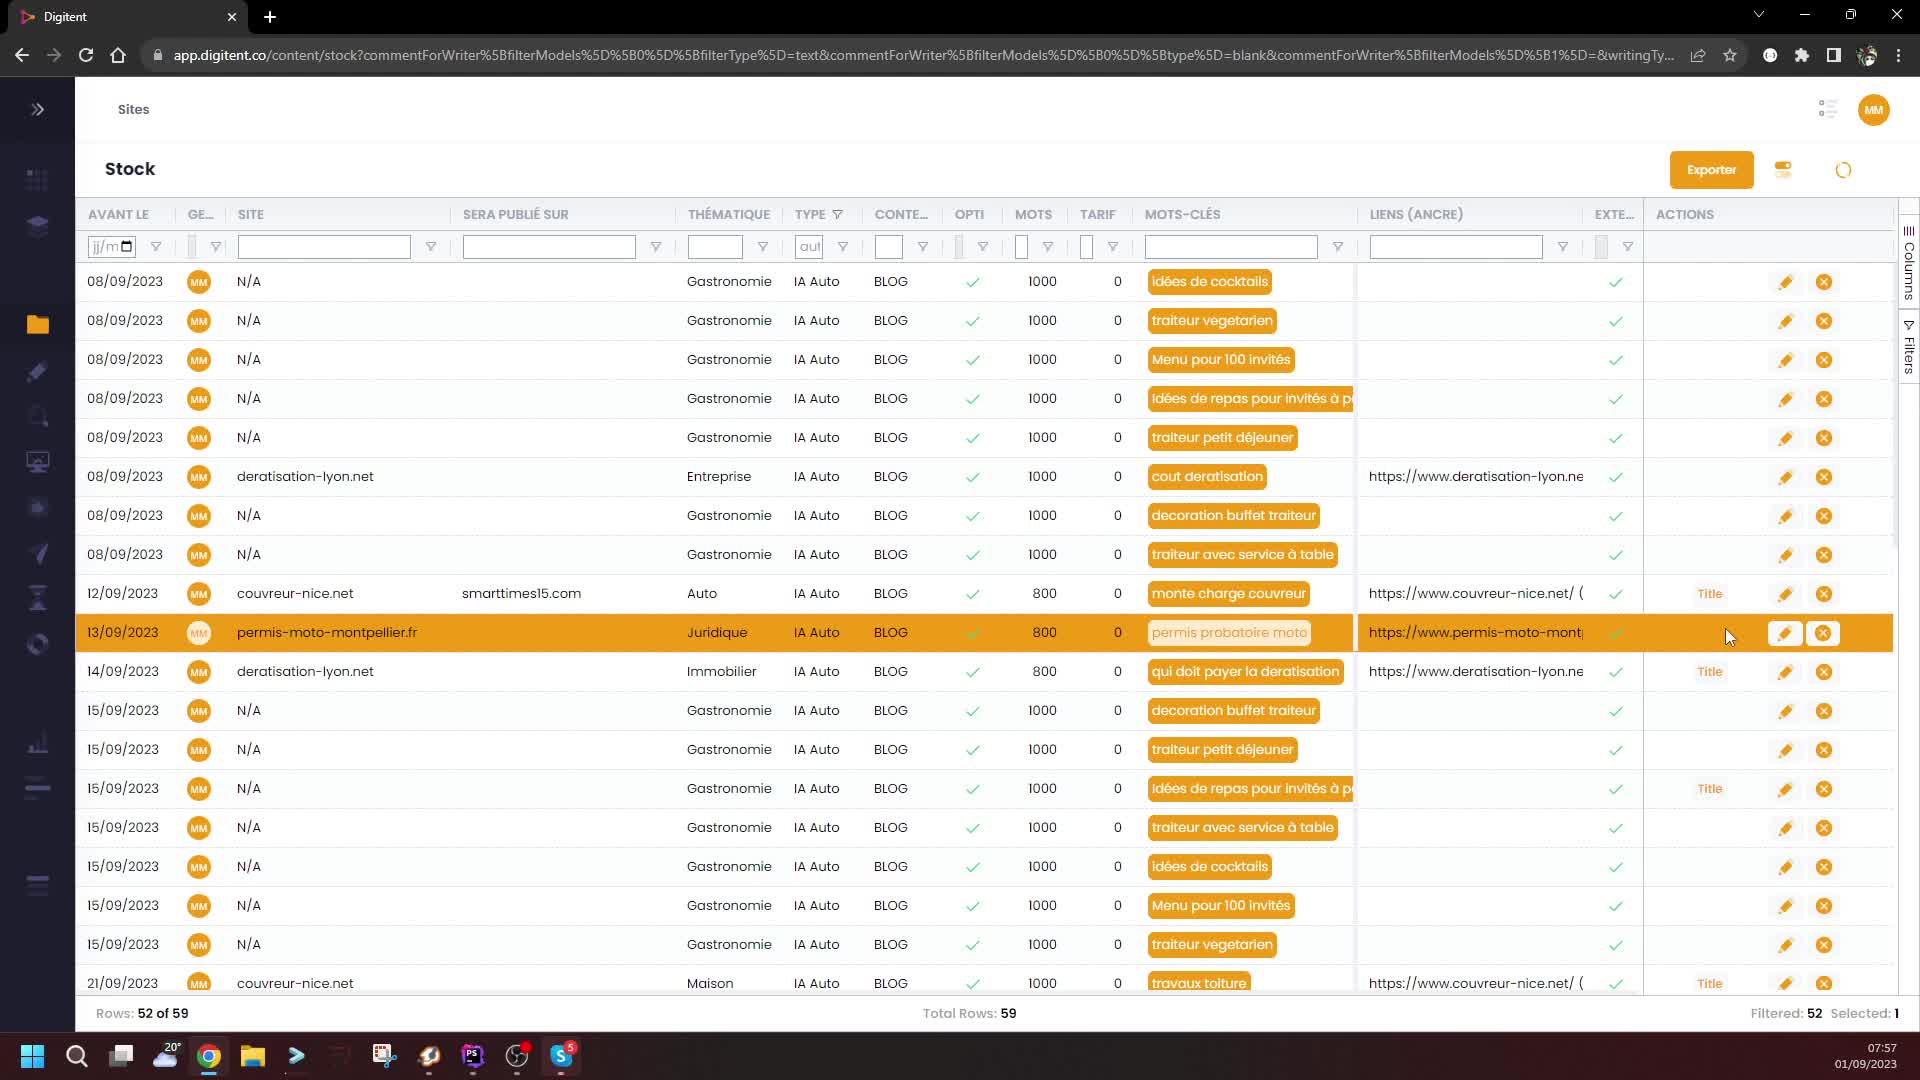
Task: Click the 'permis probatoire moto' keyword tag
Action: point(1228,633)
